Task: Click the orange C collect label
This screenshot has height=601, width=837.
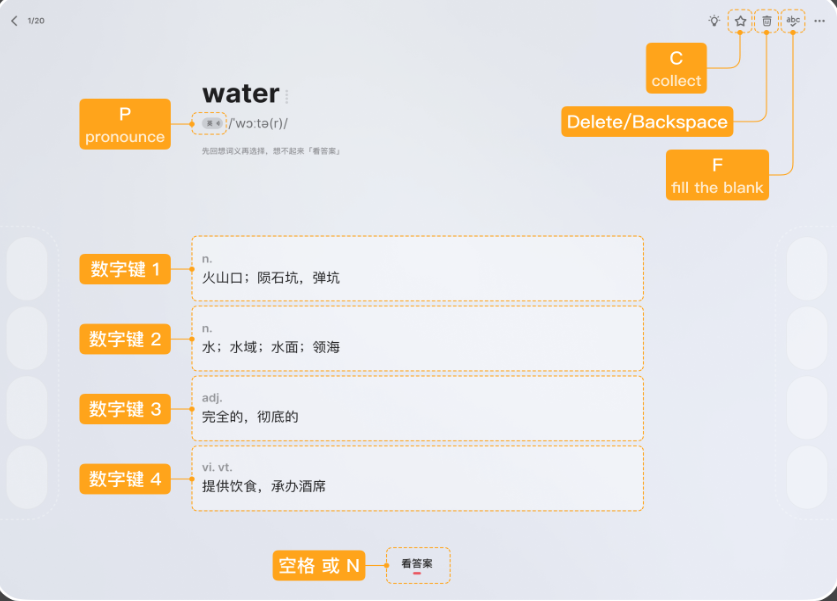Action: click(x=676, y=68)
